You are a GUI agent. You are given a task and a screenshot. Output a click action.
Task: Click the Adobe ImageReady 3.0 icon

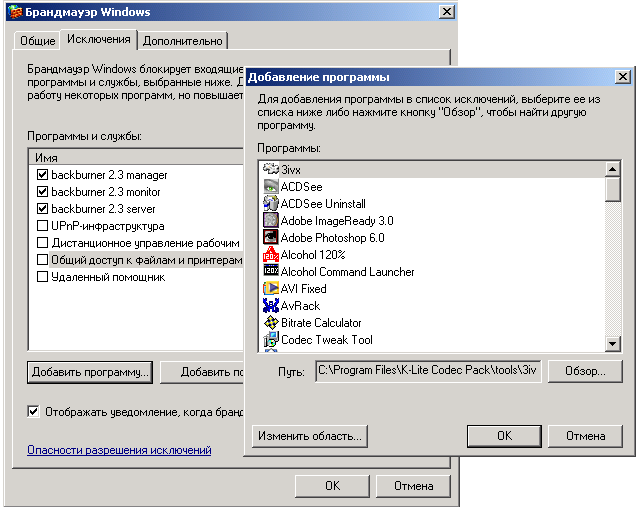pos(271,221)
